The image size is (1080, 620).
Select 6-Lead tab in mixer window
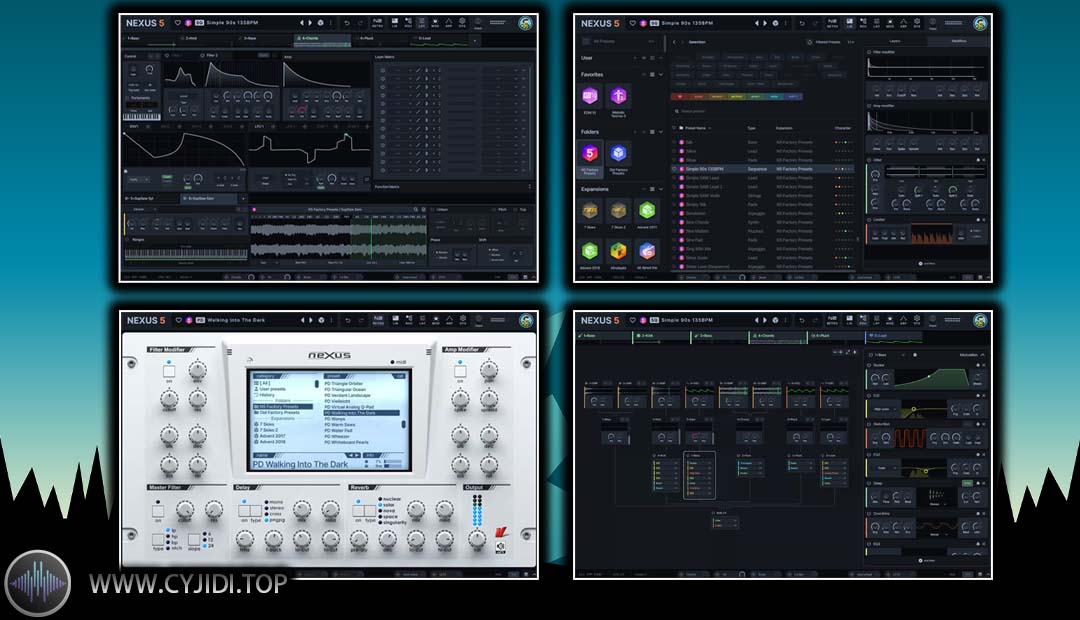tap(893, 336)
